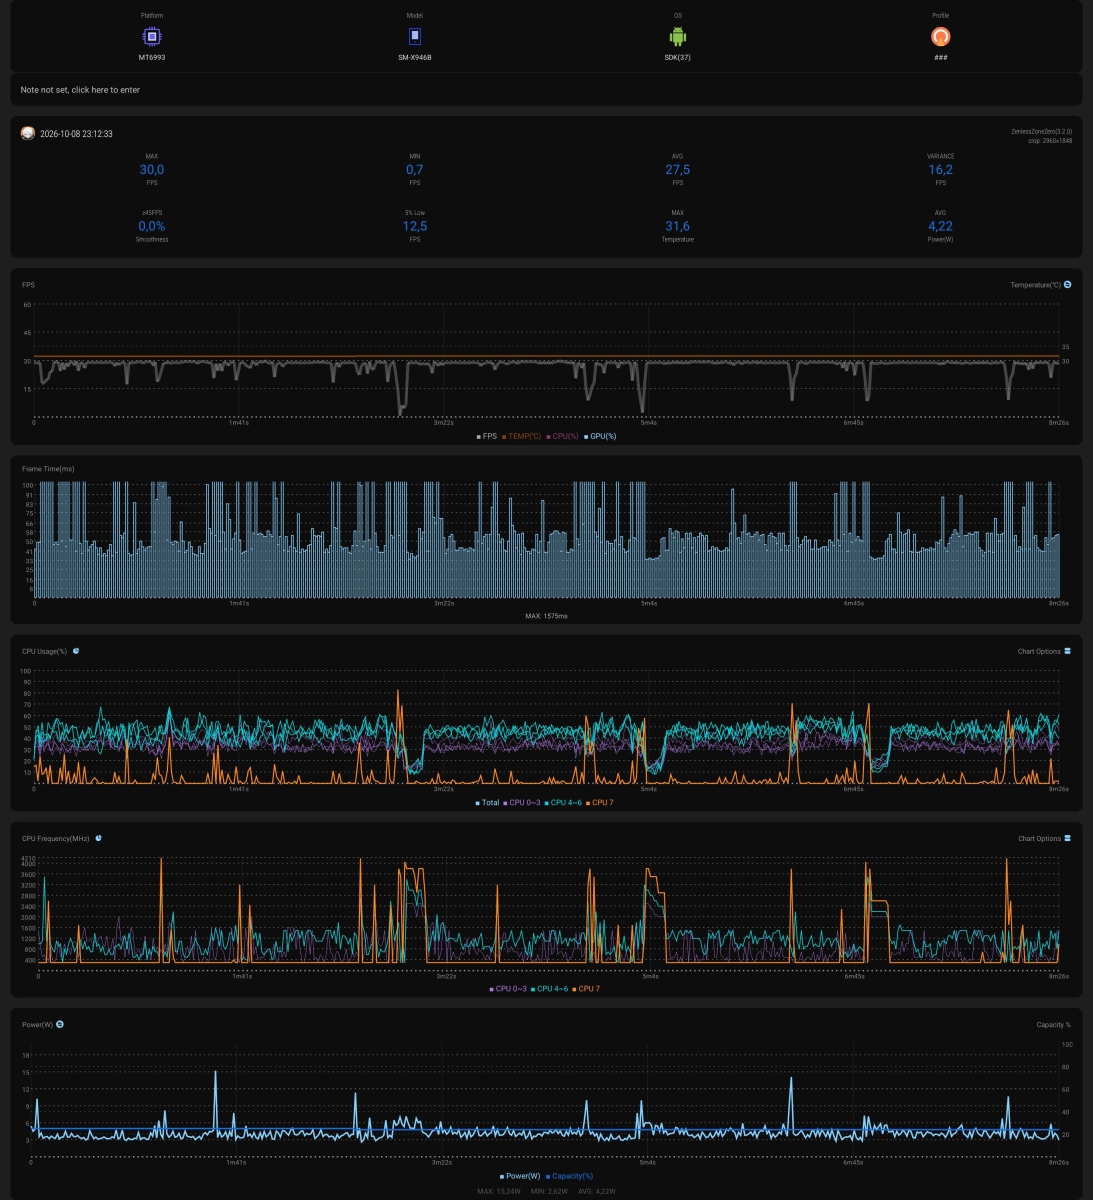Screen dimensions: 1093x1200
Task: Toggle CPU 4~6 in the CPU Frequency legend
Action: pos(550,989)
